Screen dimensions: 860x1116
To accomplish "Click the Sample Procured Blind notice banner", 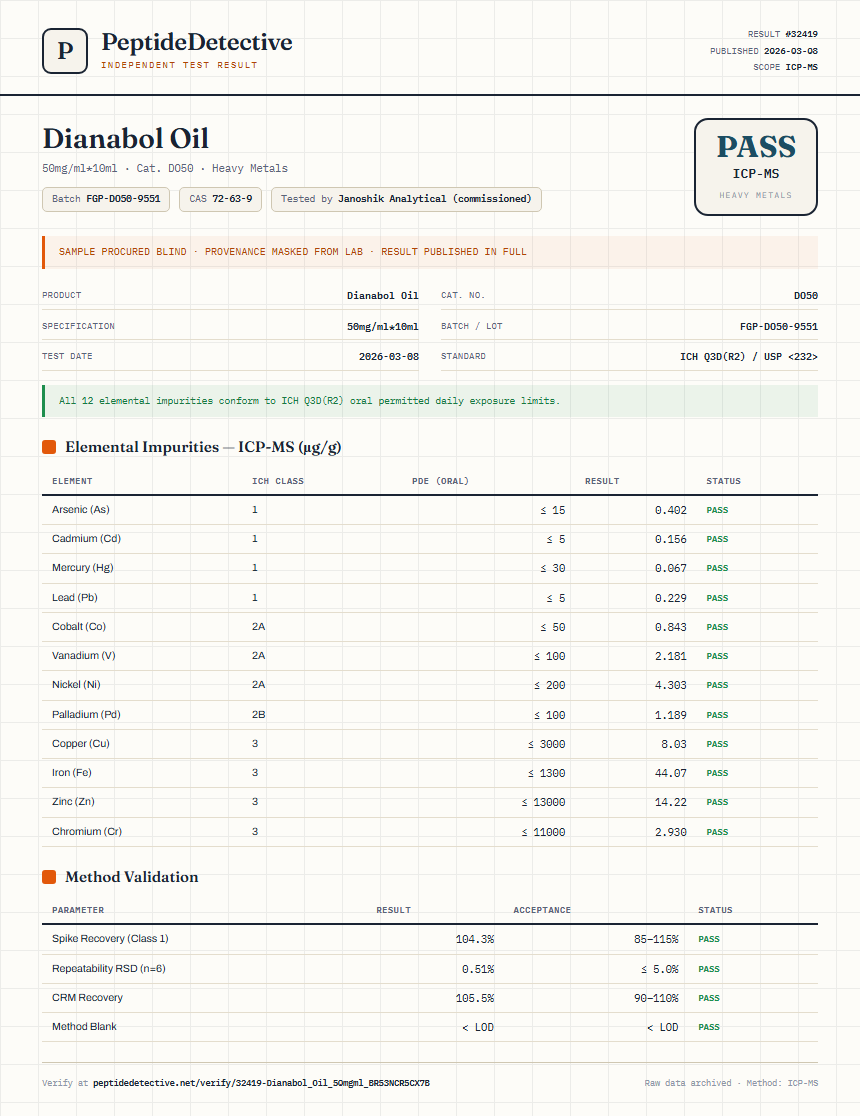I will point(430,252).
